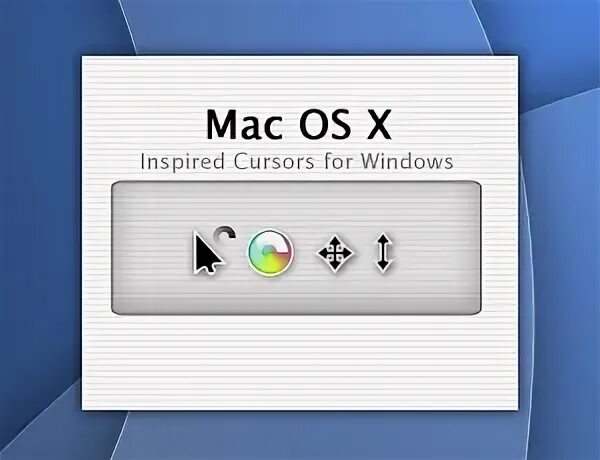The image size is (600, 460).
Task: Click the "OS" text in the heading
Action: tap(325, 125)
